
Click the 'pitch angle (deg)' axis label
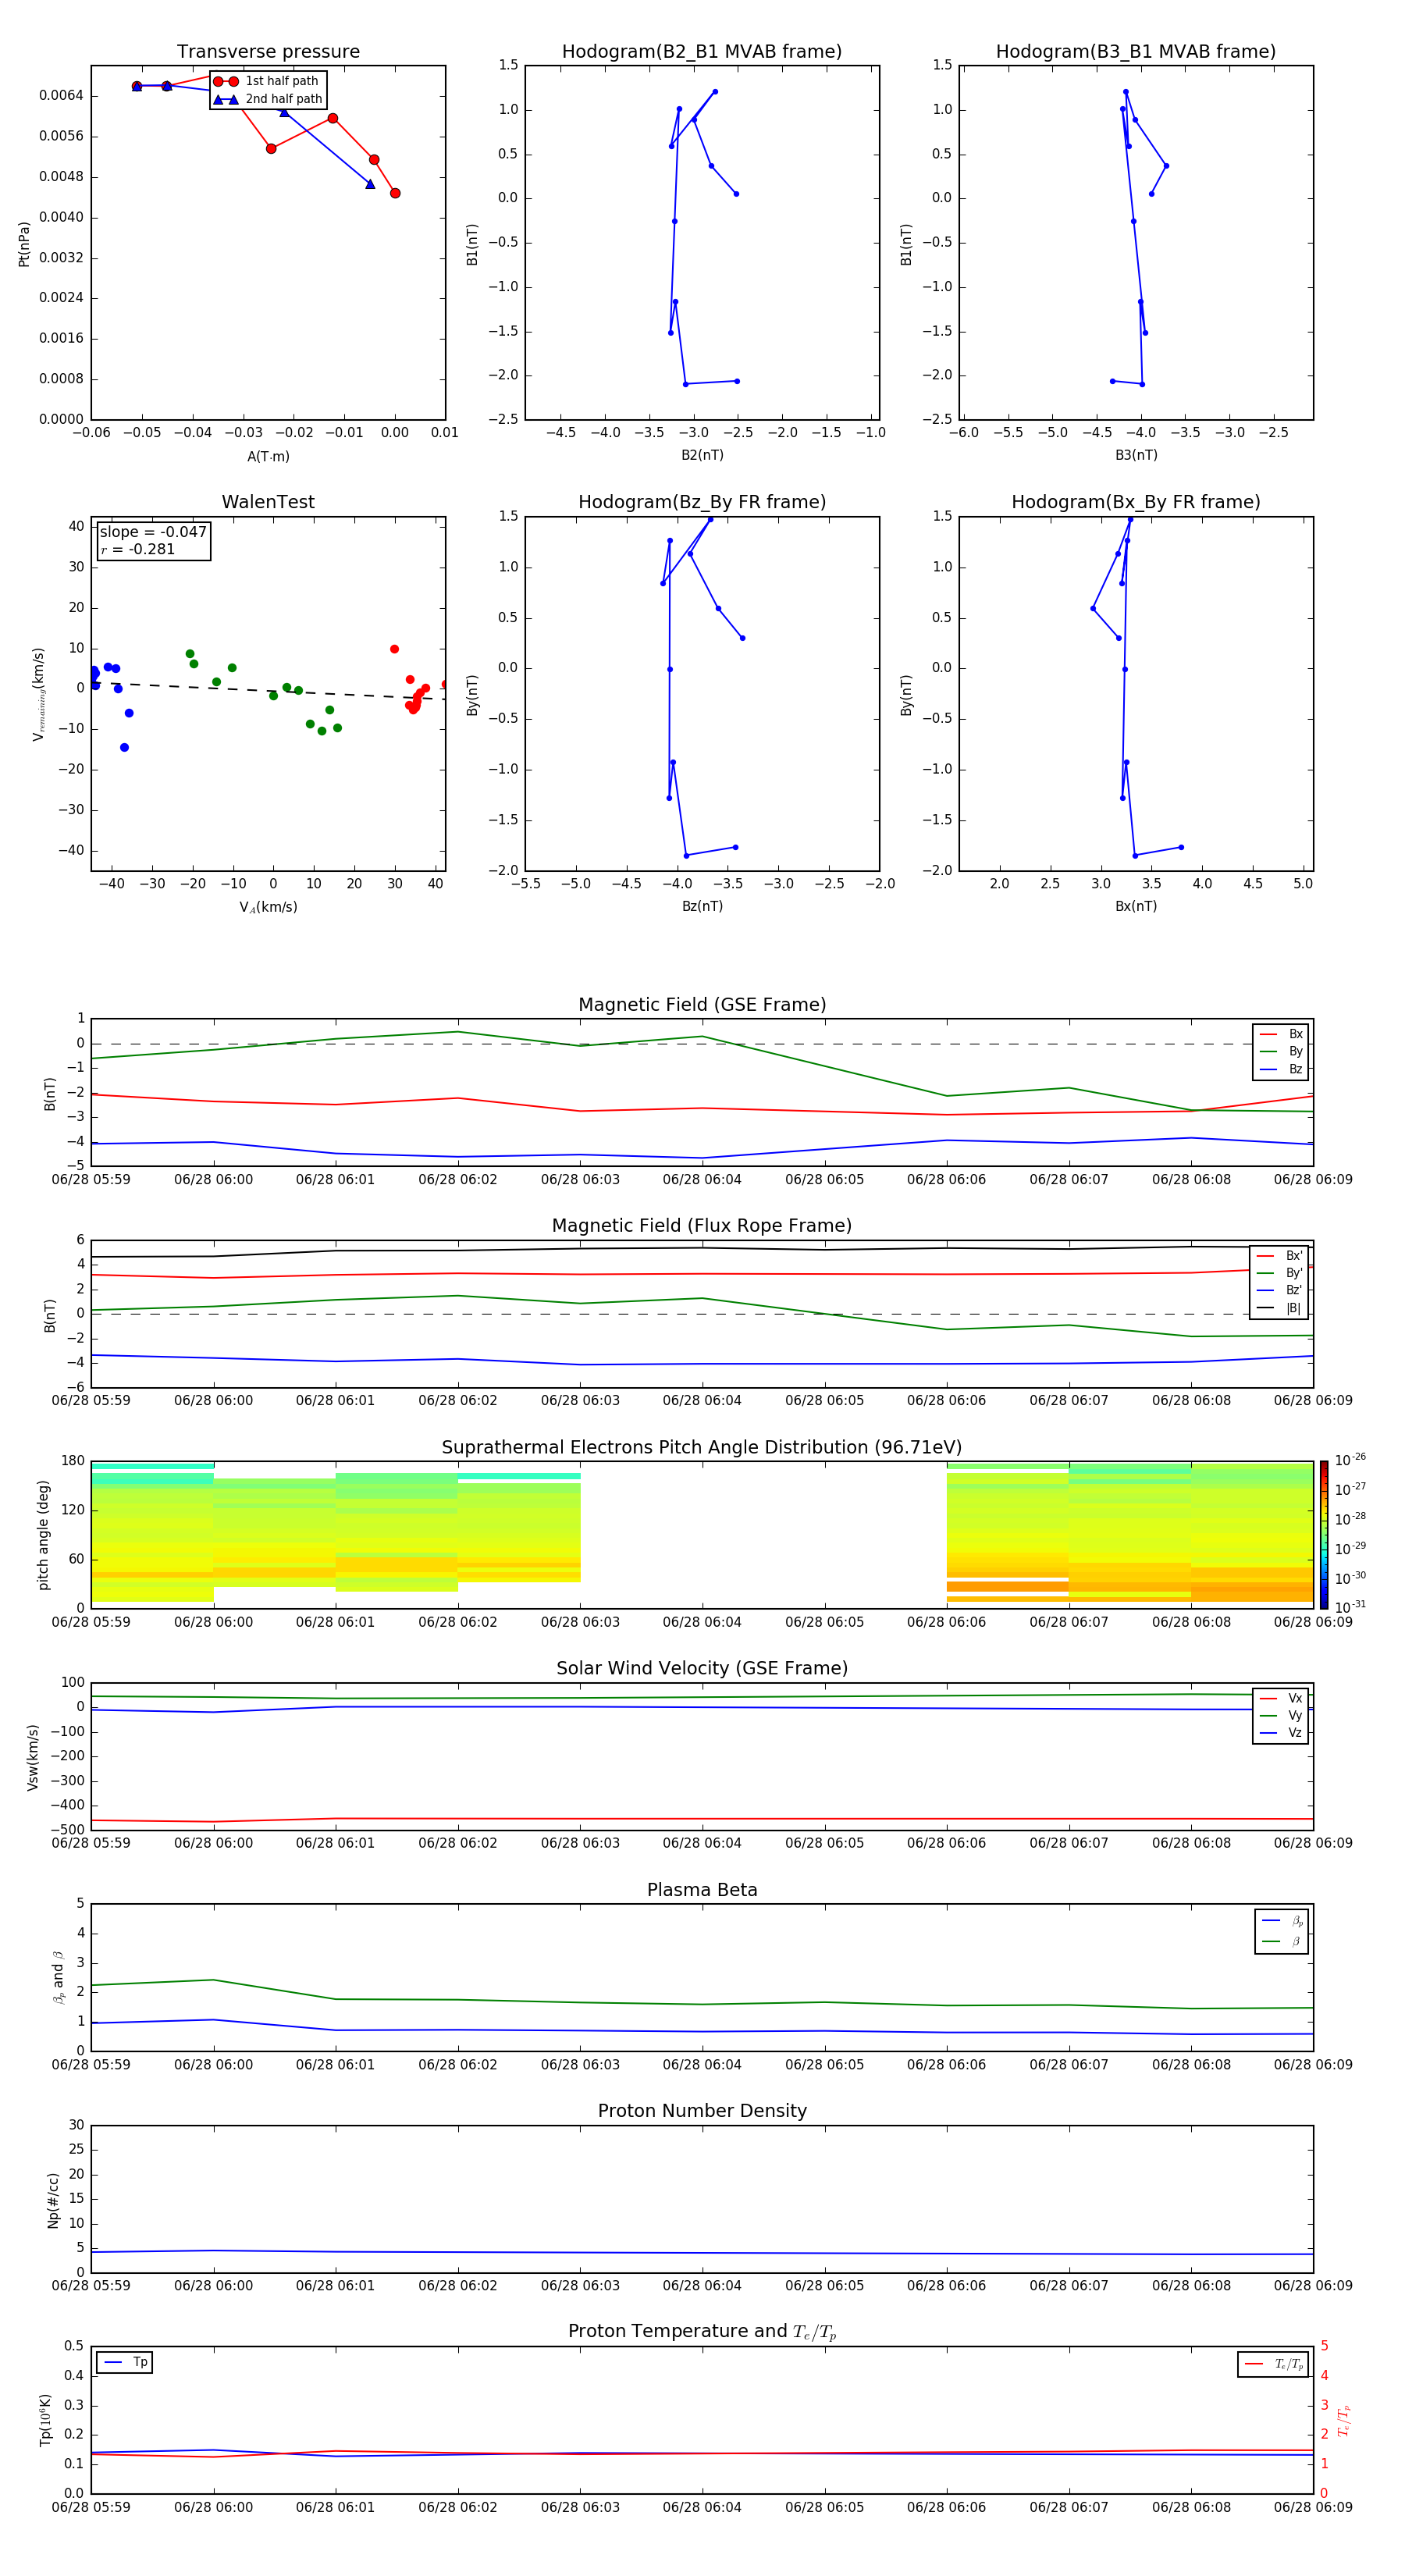[43, 1535]
